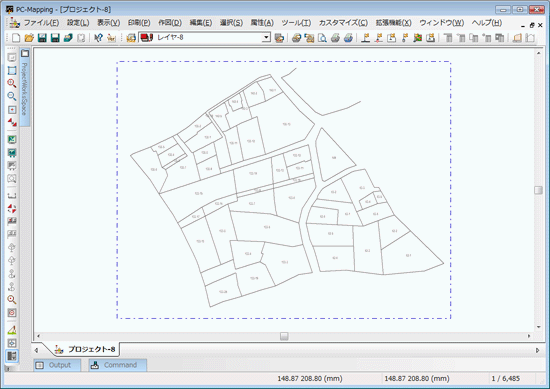Image resolution: width=550 pixels, height=389 pixels.
Task: Click the orange book icon near right end of toolbar
Action: tap(517, 38)
